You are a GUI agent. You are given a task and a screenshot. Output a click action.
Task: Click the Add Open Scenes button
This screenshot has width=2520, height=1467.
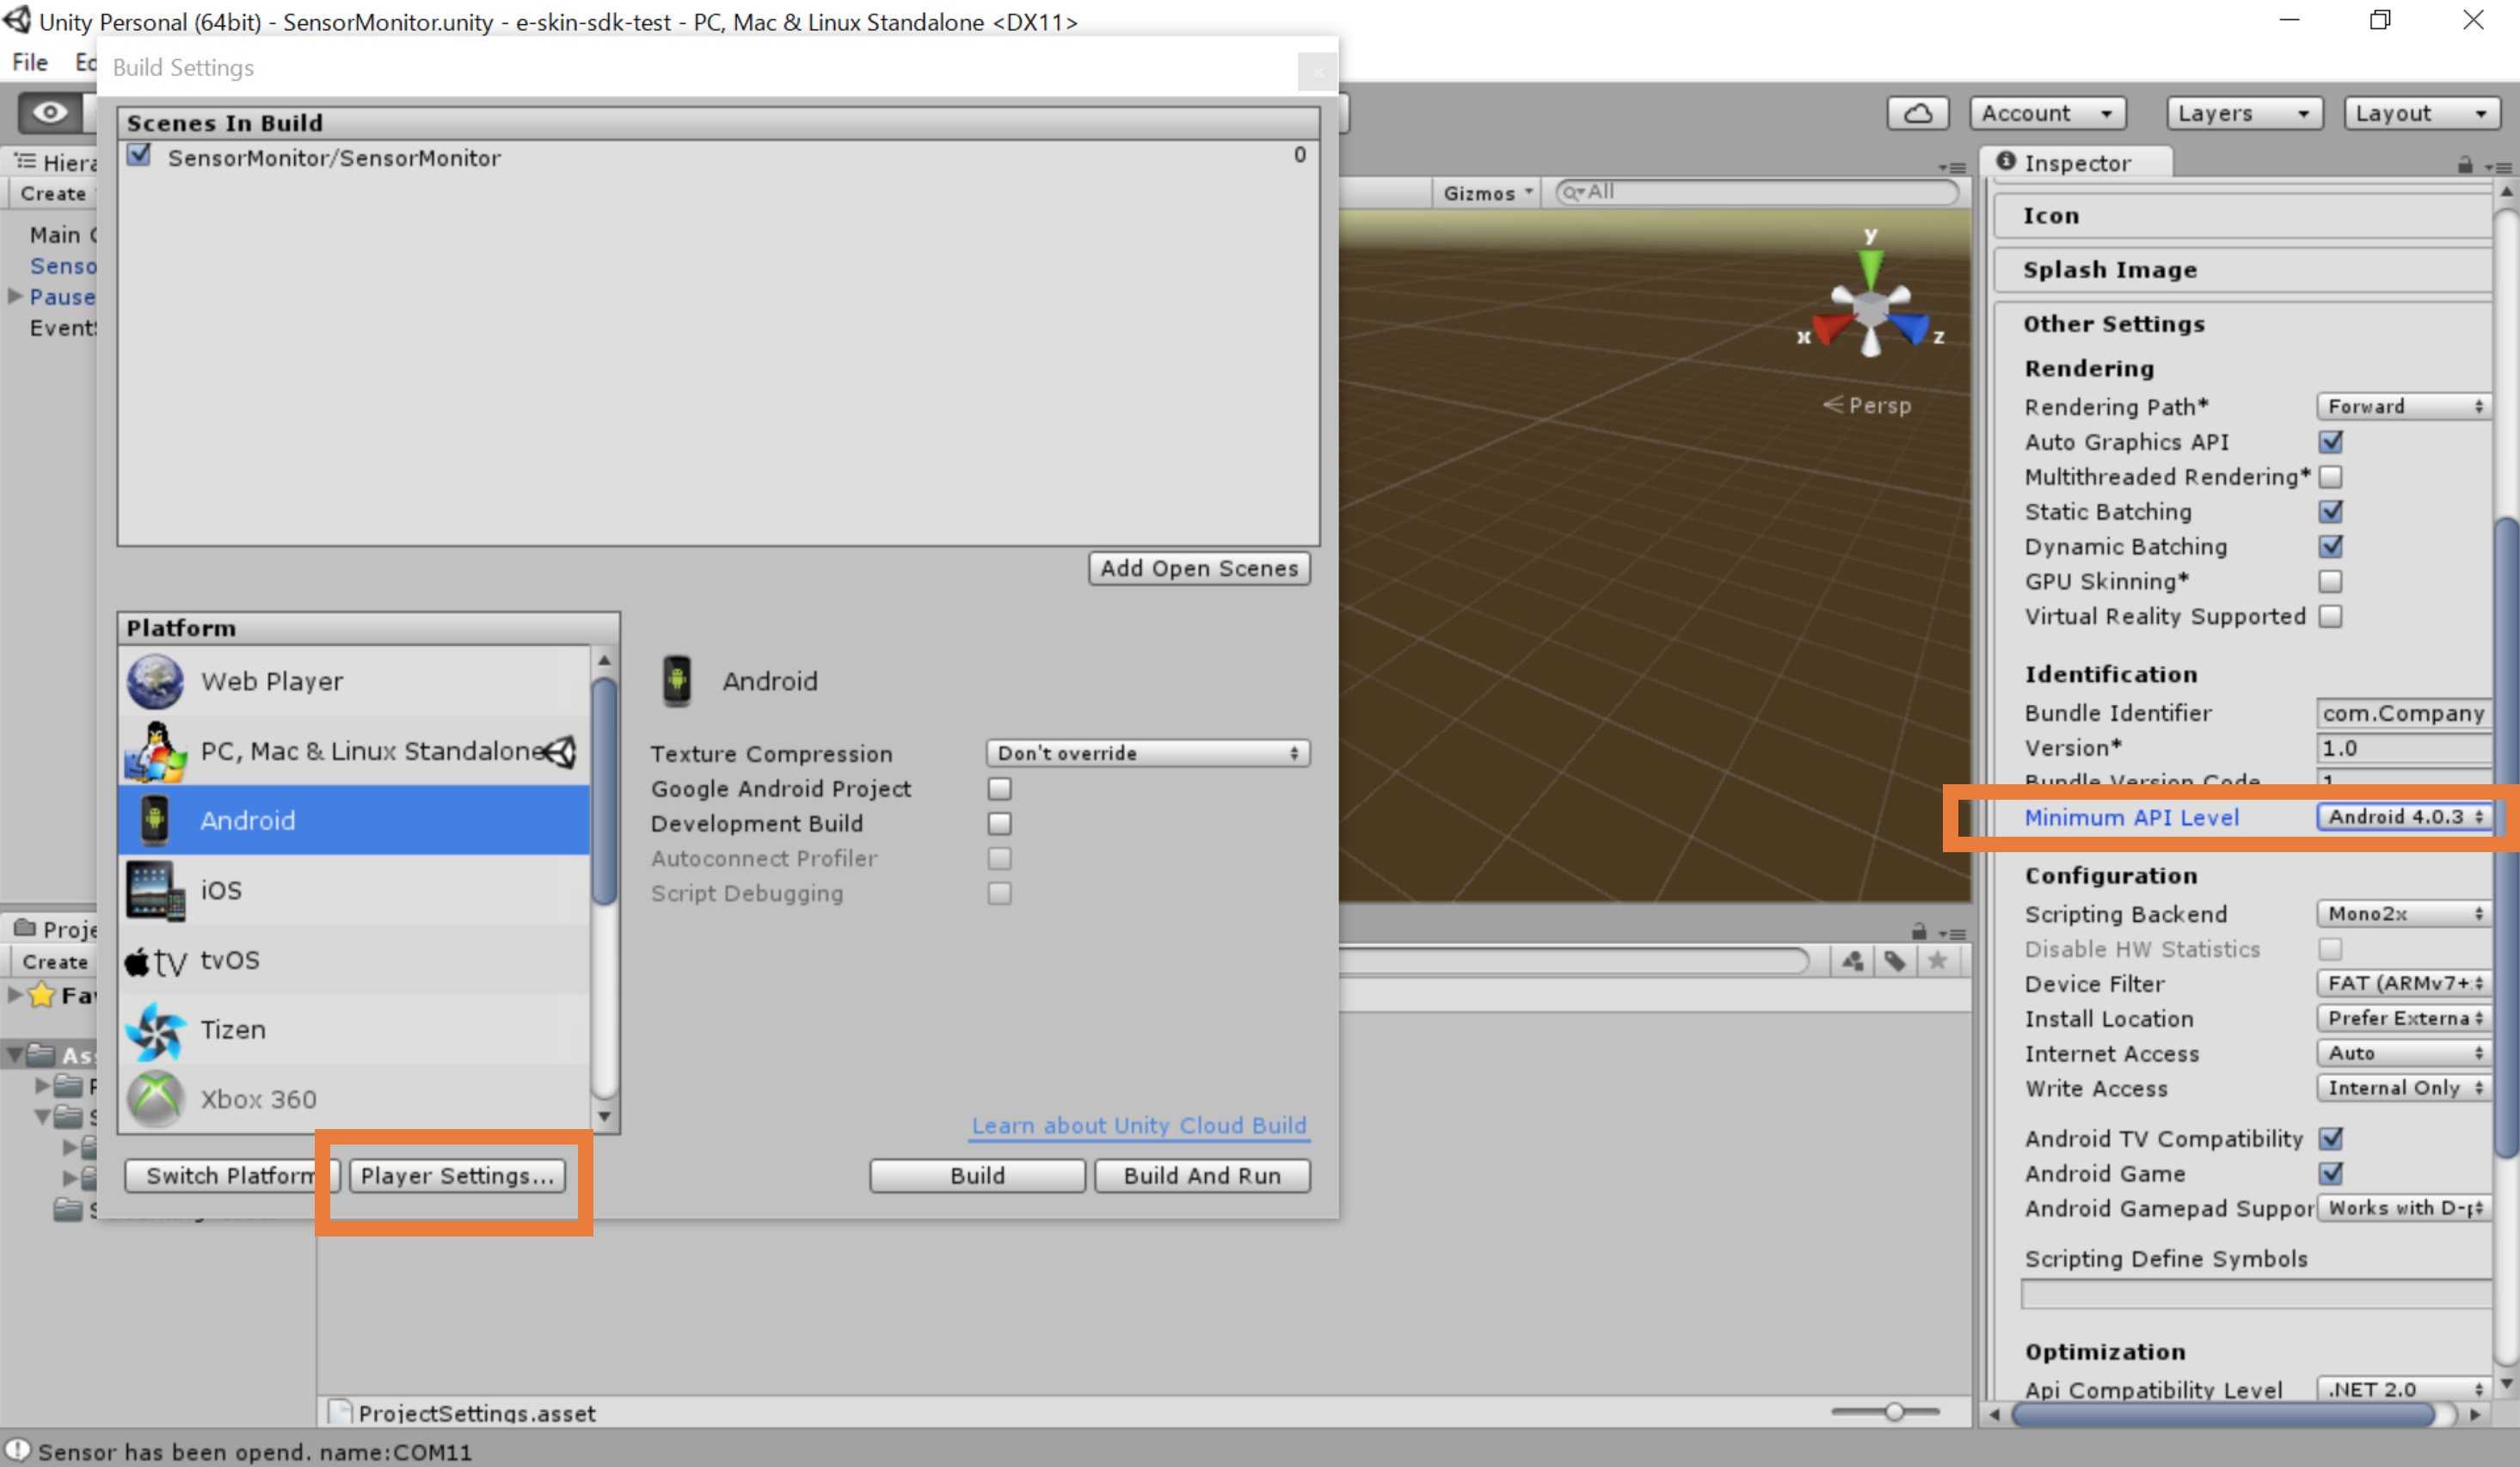click(x=1198, y=568)
